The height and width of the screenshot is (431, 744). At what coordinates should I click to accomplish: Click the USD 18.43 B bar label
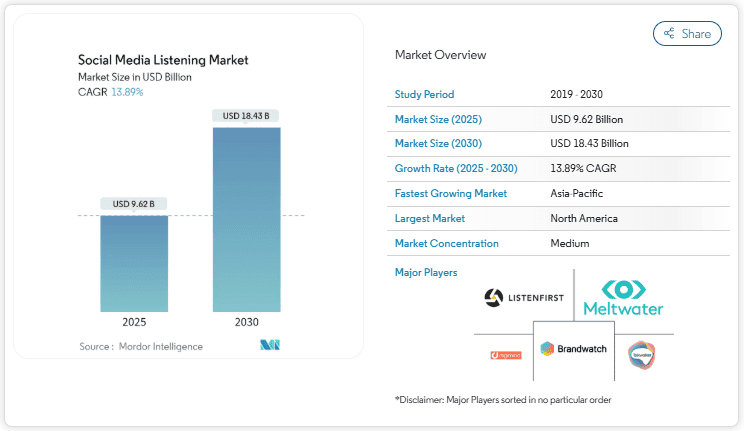click(246, 116)
